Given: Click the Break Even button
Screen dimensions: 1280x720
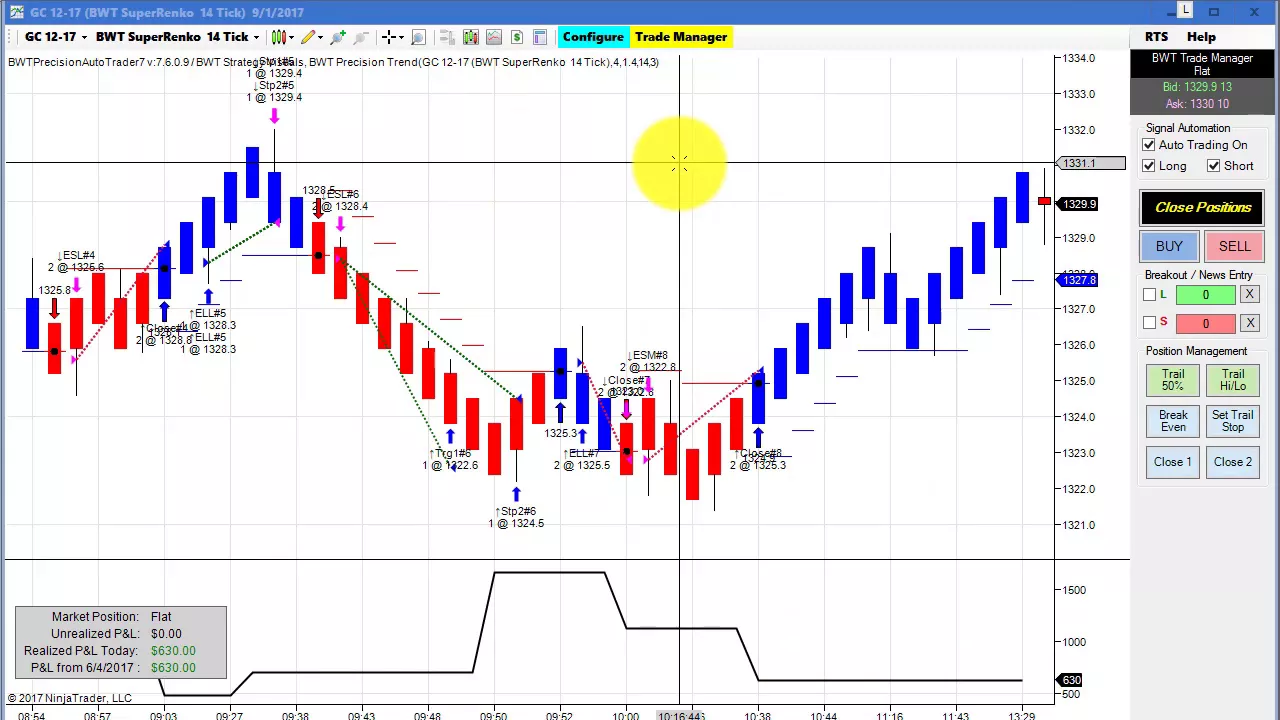Looking at the screenshot, I should (x=1173, y=421).
